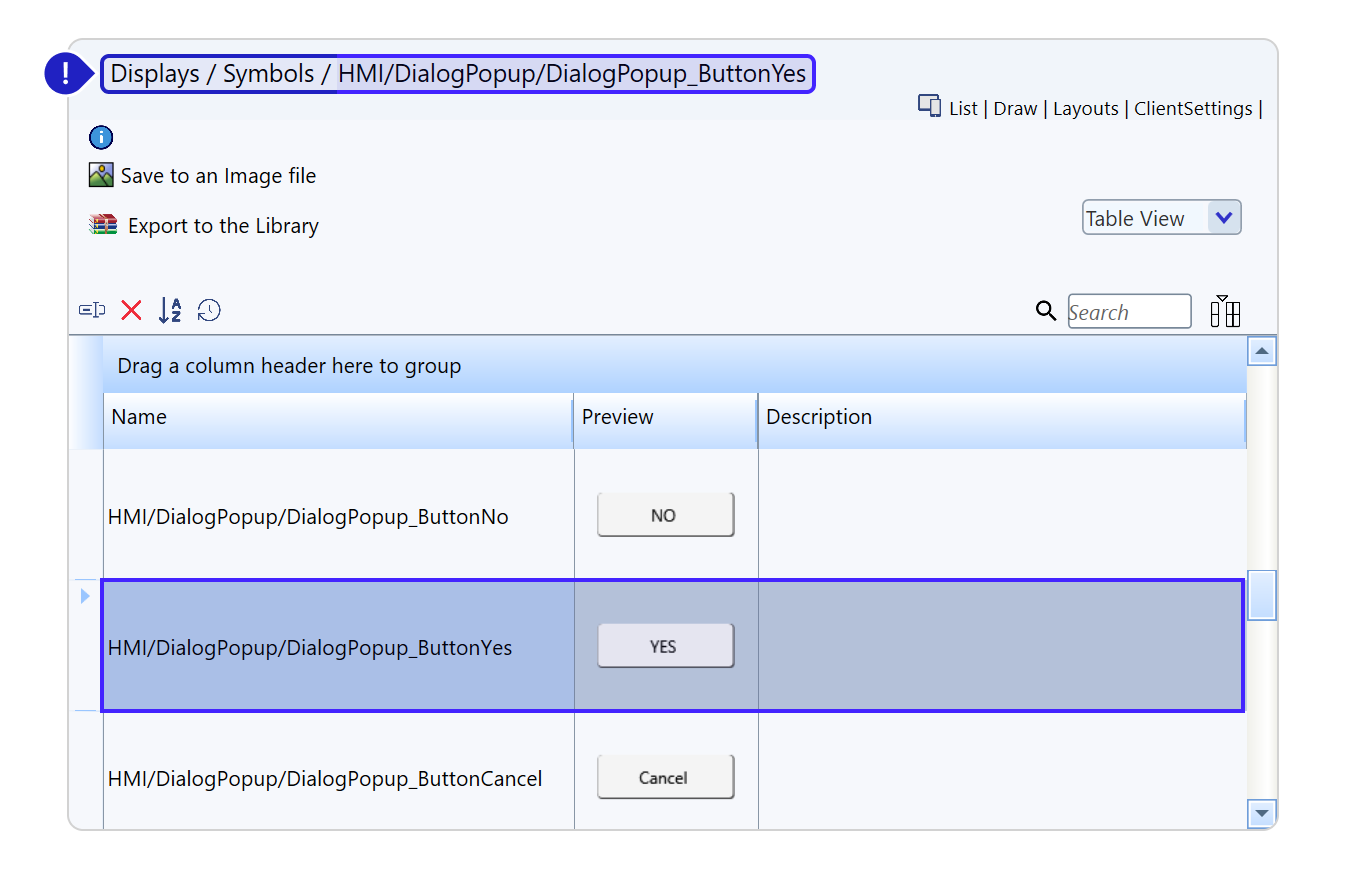Sort the rows alphabetically with the A-Z icon
The width and height of the screenshot is (1357, 869).
coord(170,311)
